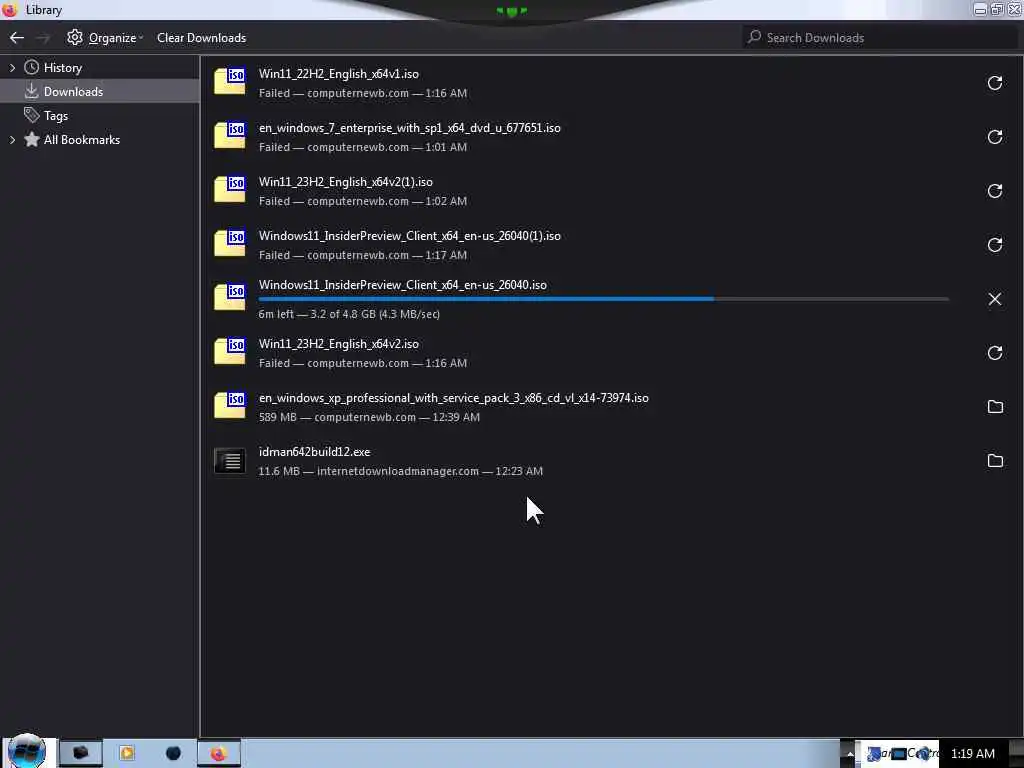
Task: Cancel the in-progress Windows11_InsiderPreview download
Action: coord(994,299)
